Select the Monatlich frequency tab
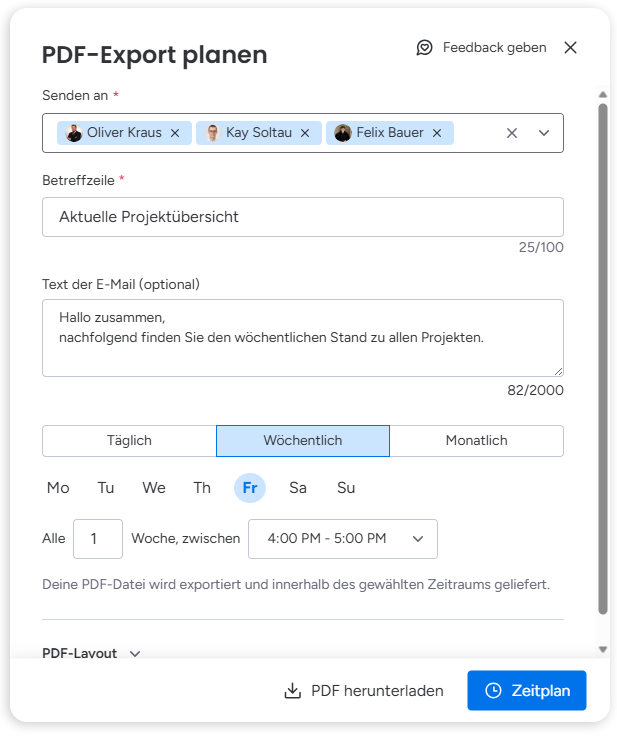Screen dimensions: 617x736 (477, 441)
